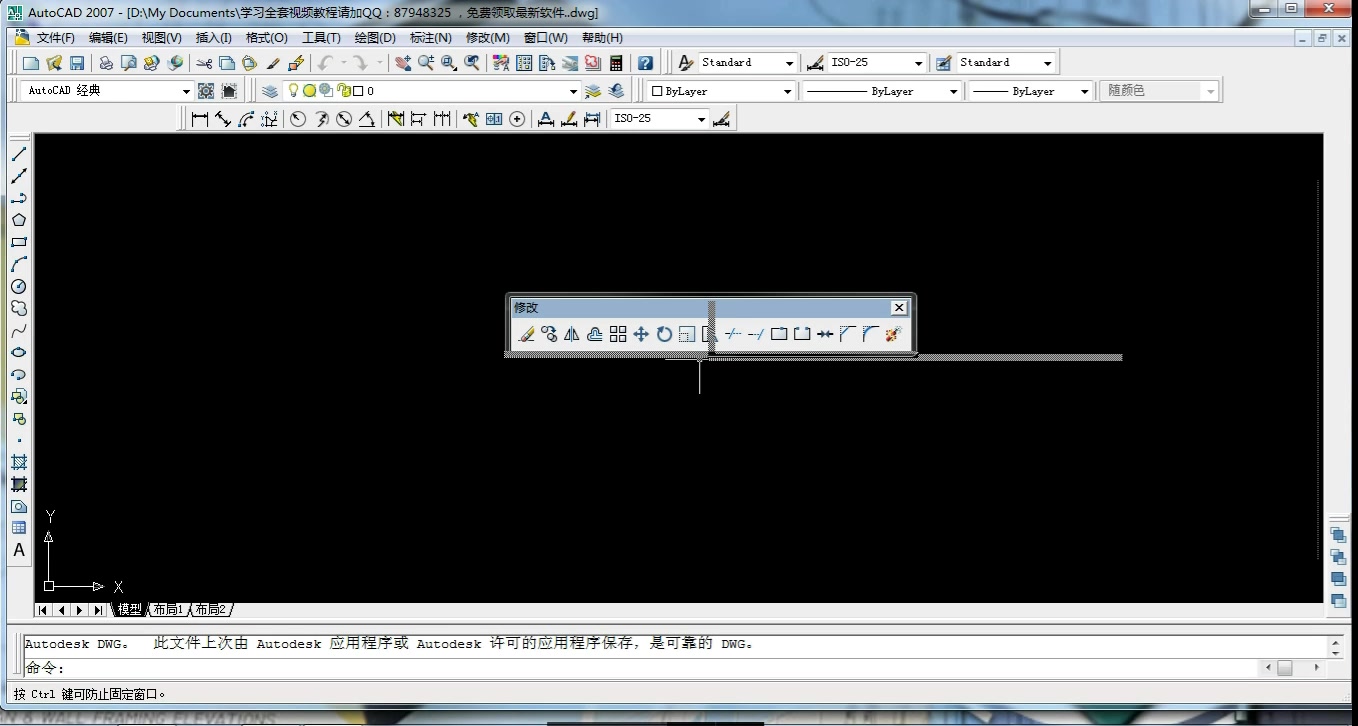1358x726 pixels.
Task: Open the QuickCalc calculator
Action: click(x=616, y=63)
